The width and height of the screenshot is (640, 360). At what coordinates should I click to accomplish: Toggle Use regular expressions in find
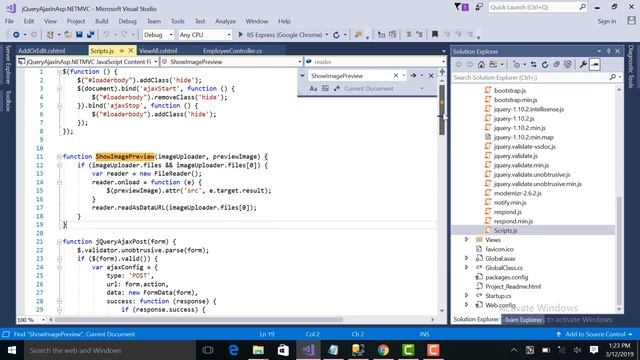[x=337, y=89]
